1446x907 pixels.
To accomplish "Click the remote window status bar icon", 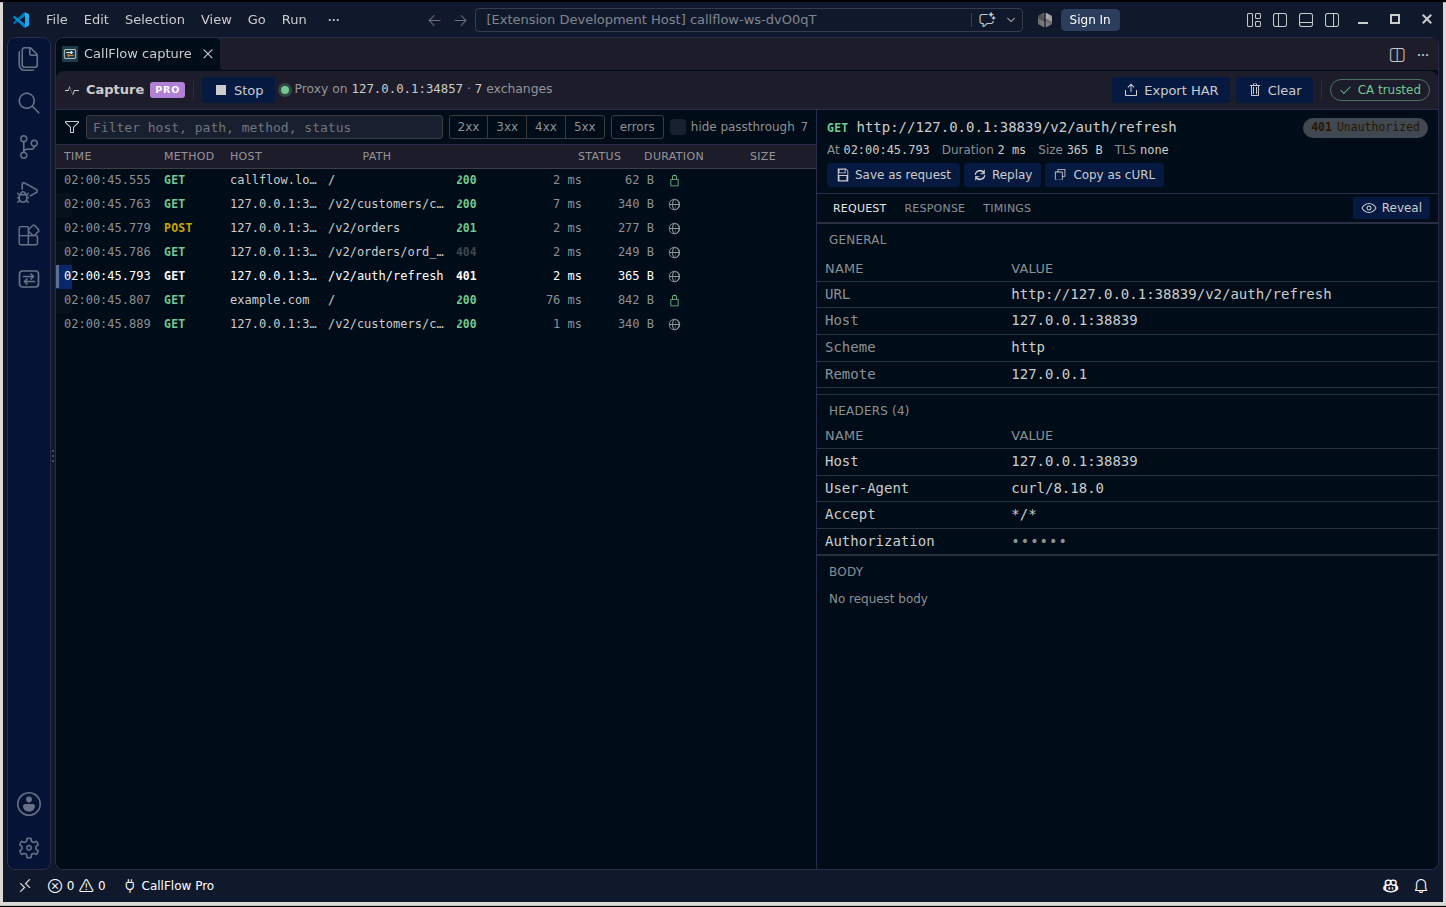I will click(x=25, y=886).
